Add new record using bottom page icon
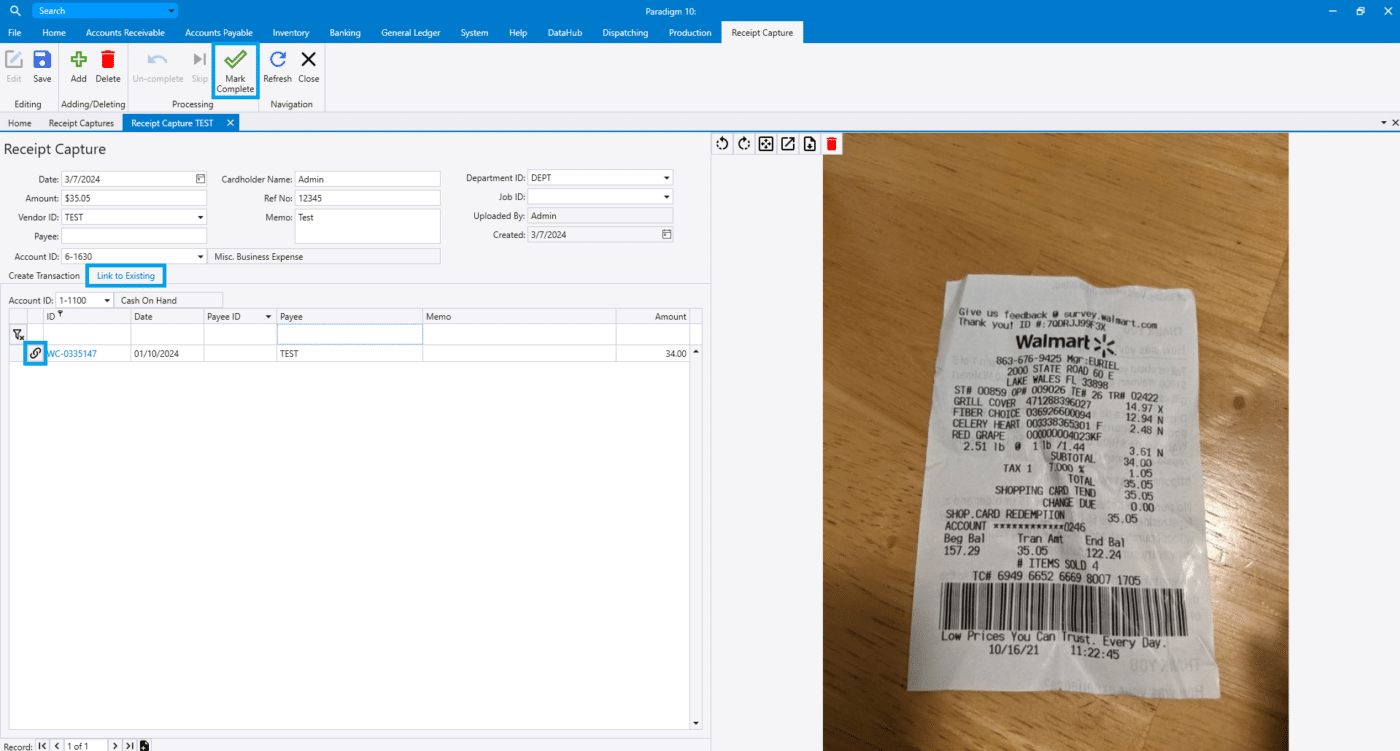This screenshot has width=1400, height=751. pyautogui.click(x=145, y=745)
